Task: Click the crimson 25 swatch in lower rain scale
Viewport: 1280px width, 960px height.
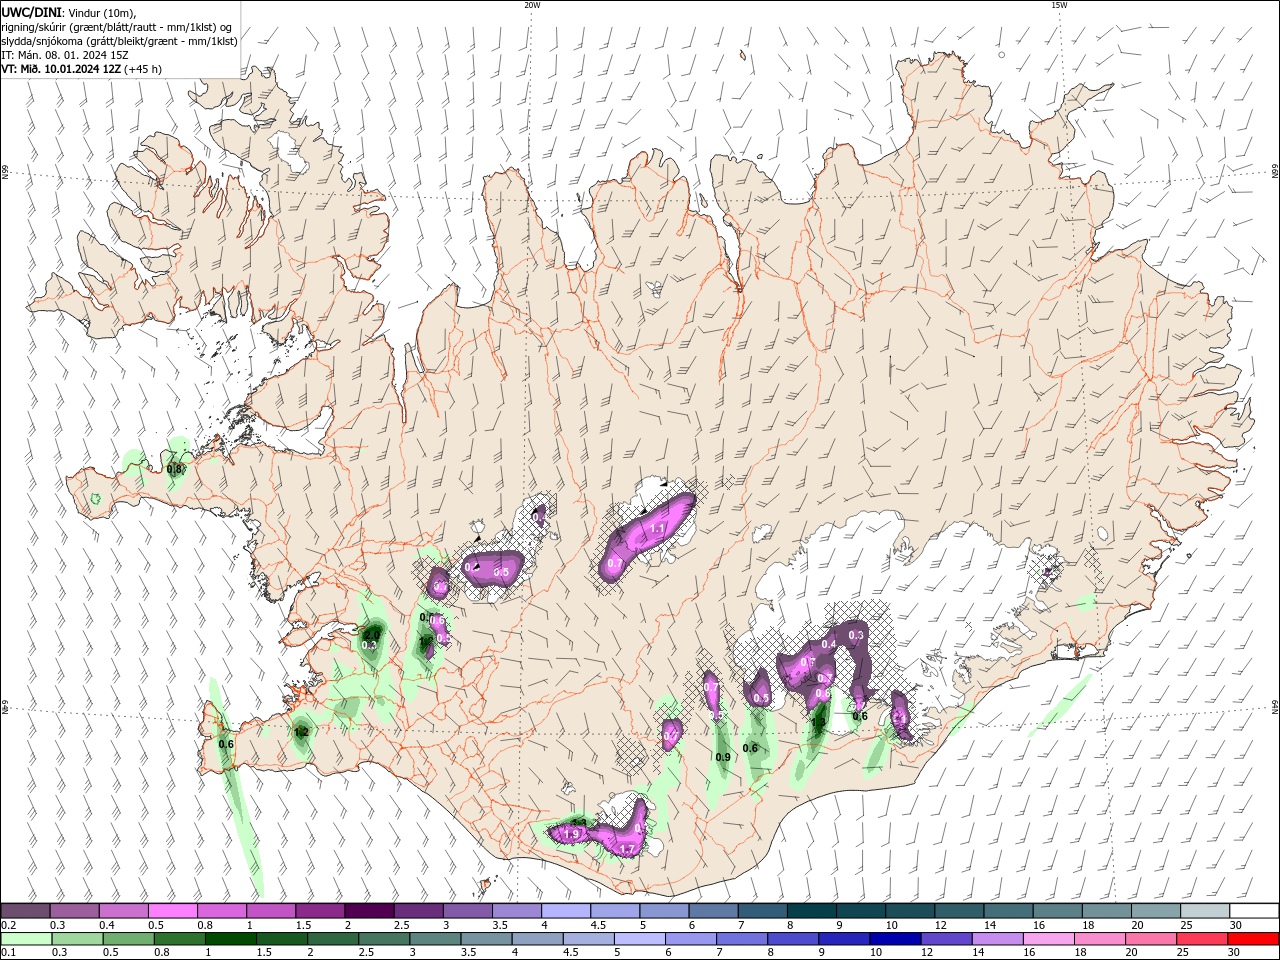Action: point(1202,939)
